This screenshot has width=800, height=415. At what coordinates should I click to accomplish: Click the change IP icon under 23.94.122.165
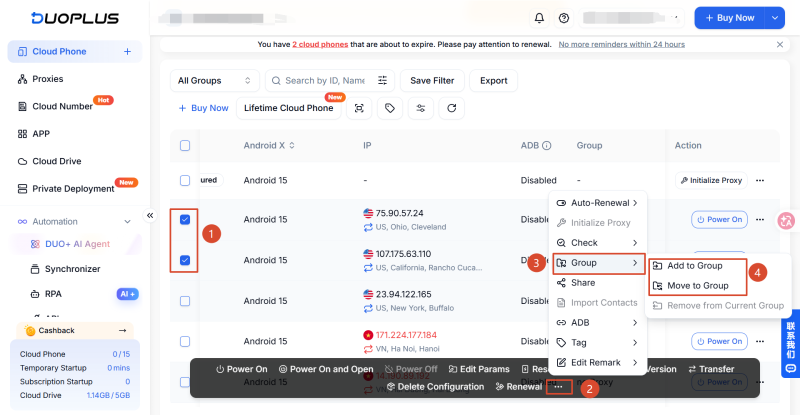368,308
